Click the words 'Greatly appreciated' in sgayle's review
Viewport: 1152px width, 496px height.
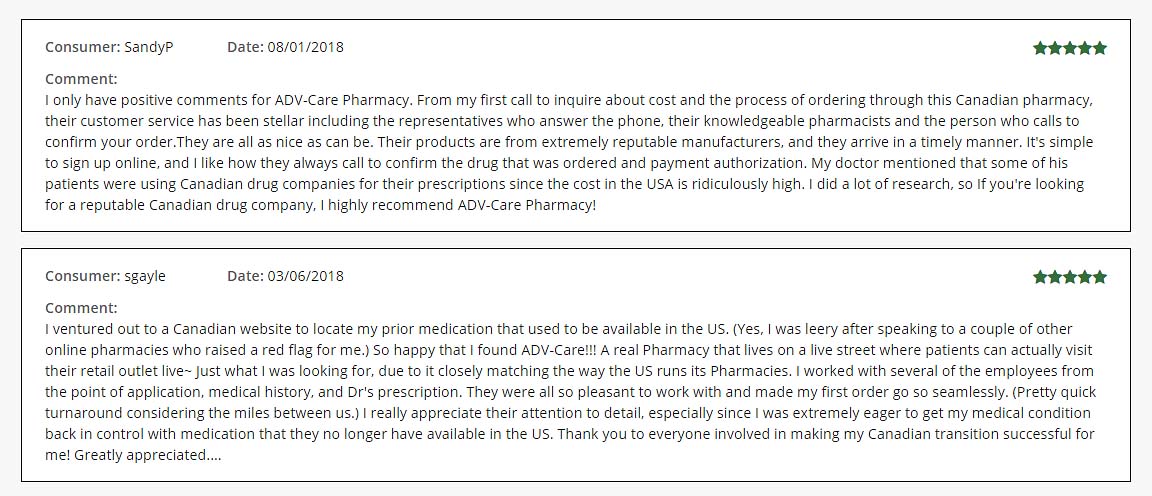(x=140, y=456)
